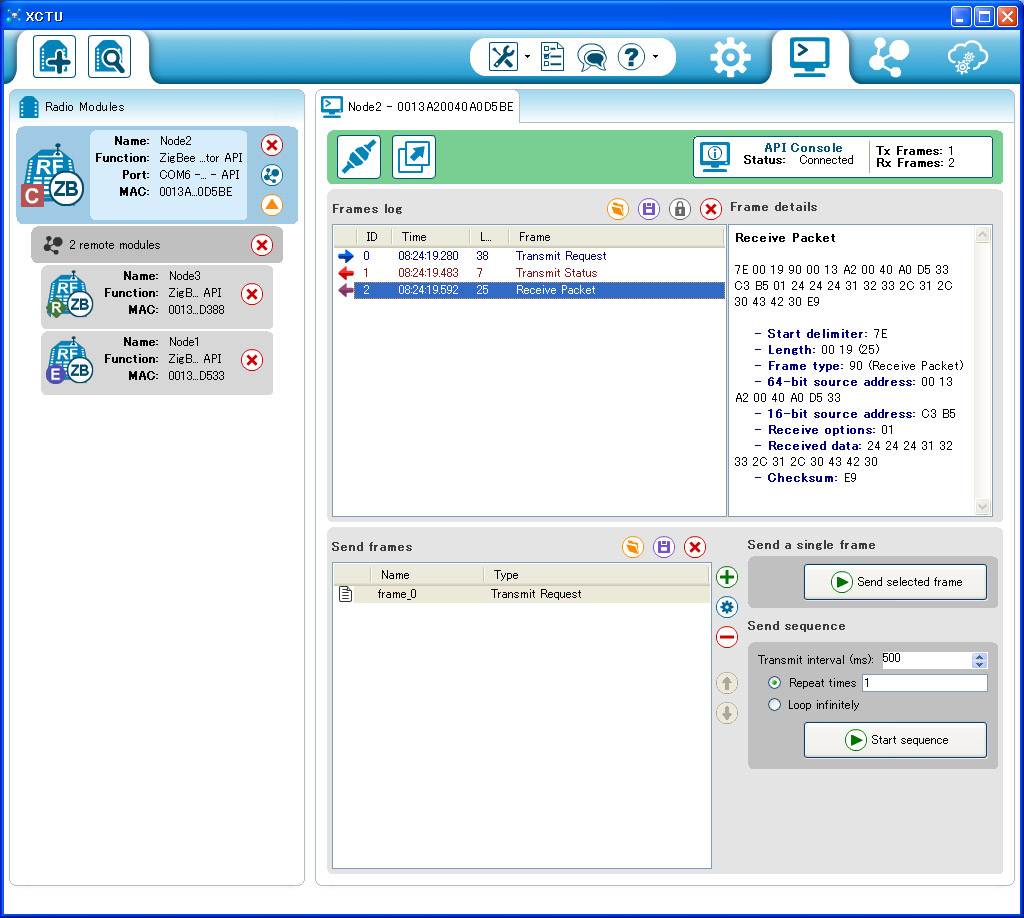This screenshot has width=1024, height=918.
Task: Toggle the frames log scroll lock
Action: click(680, 209)
